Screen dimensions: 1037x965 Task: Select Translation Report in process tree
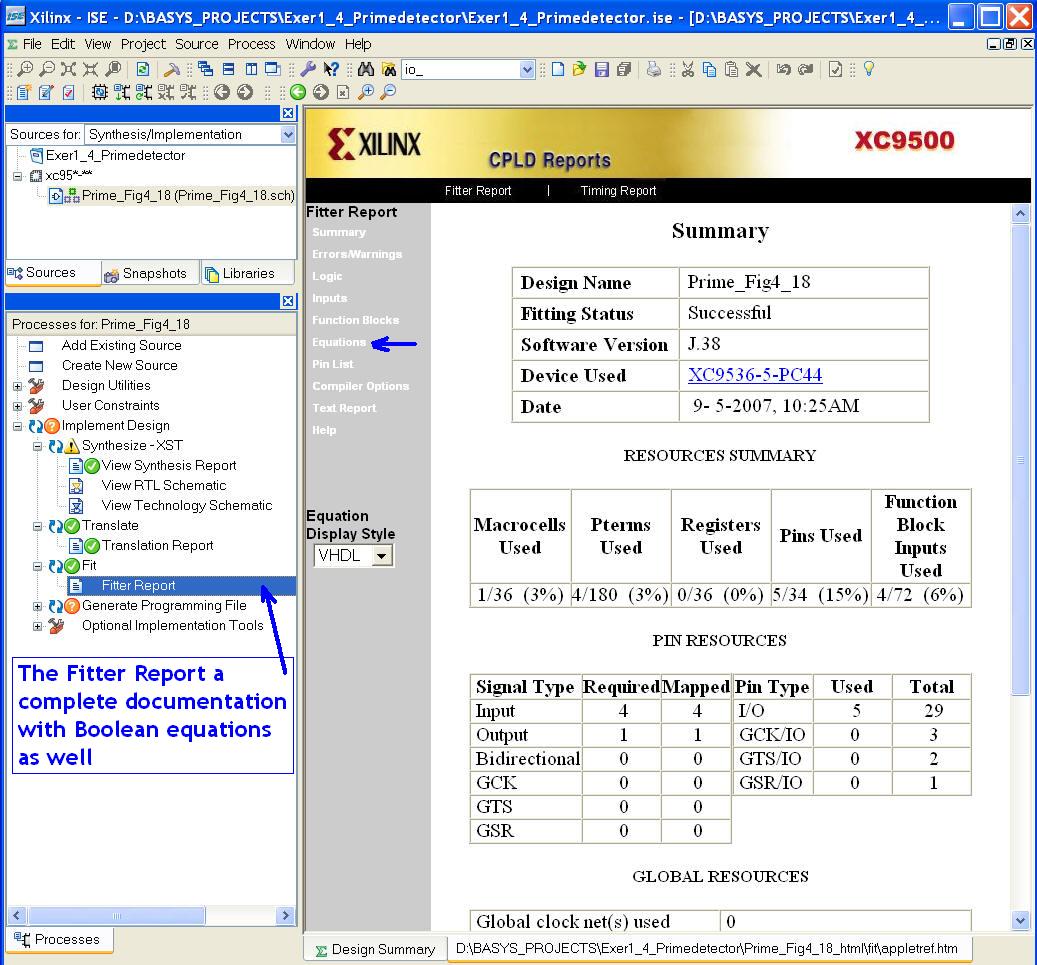click(x=157, y=546)
